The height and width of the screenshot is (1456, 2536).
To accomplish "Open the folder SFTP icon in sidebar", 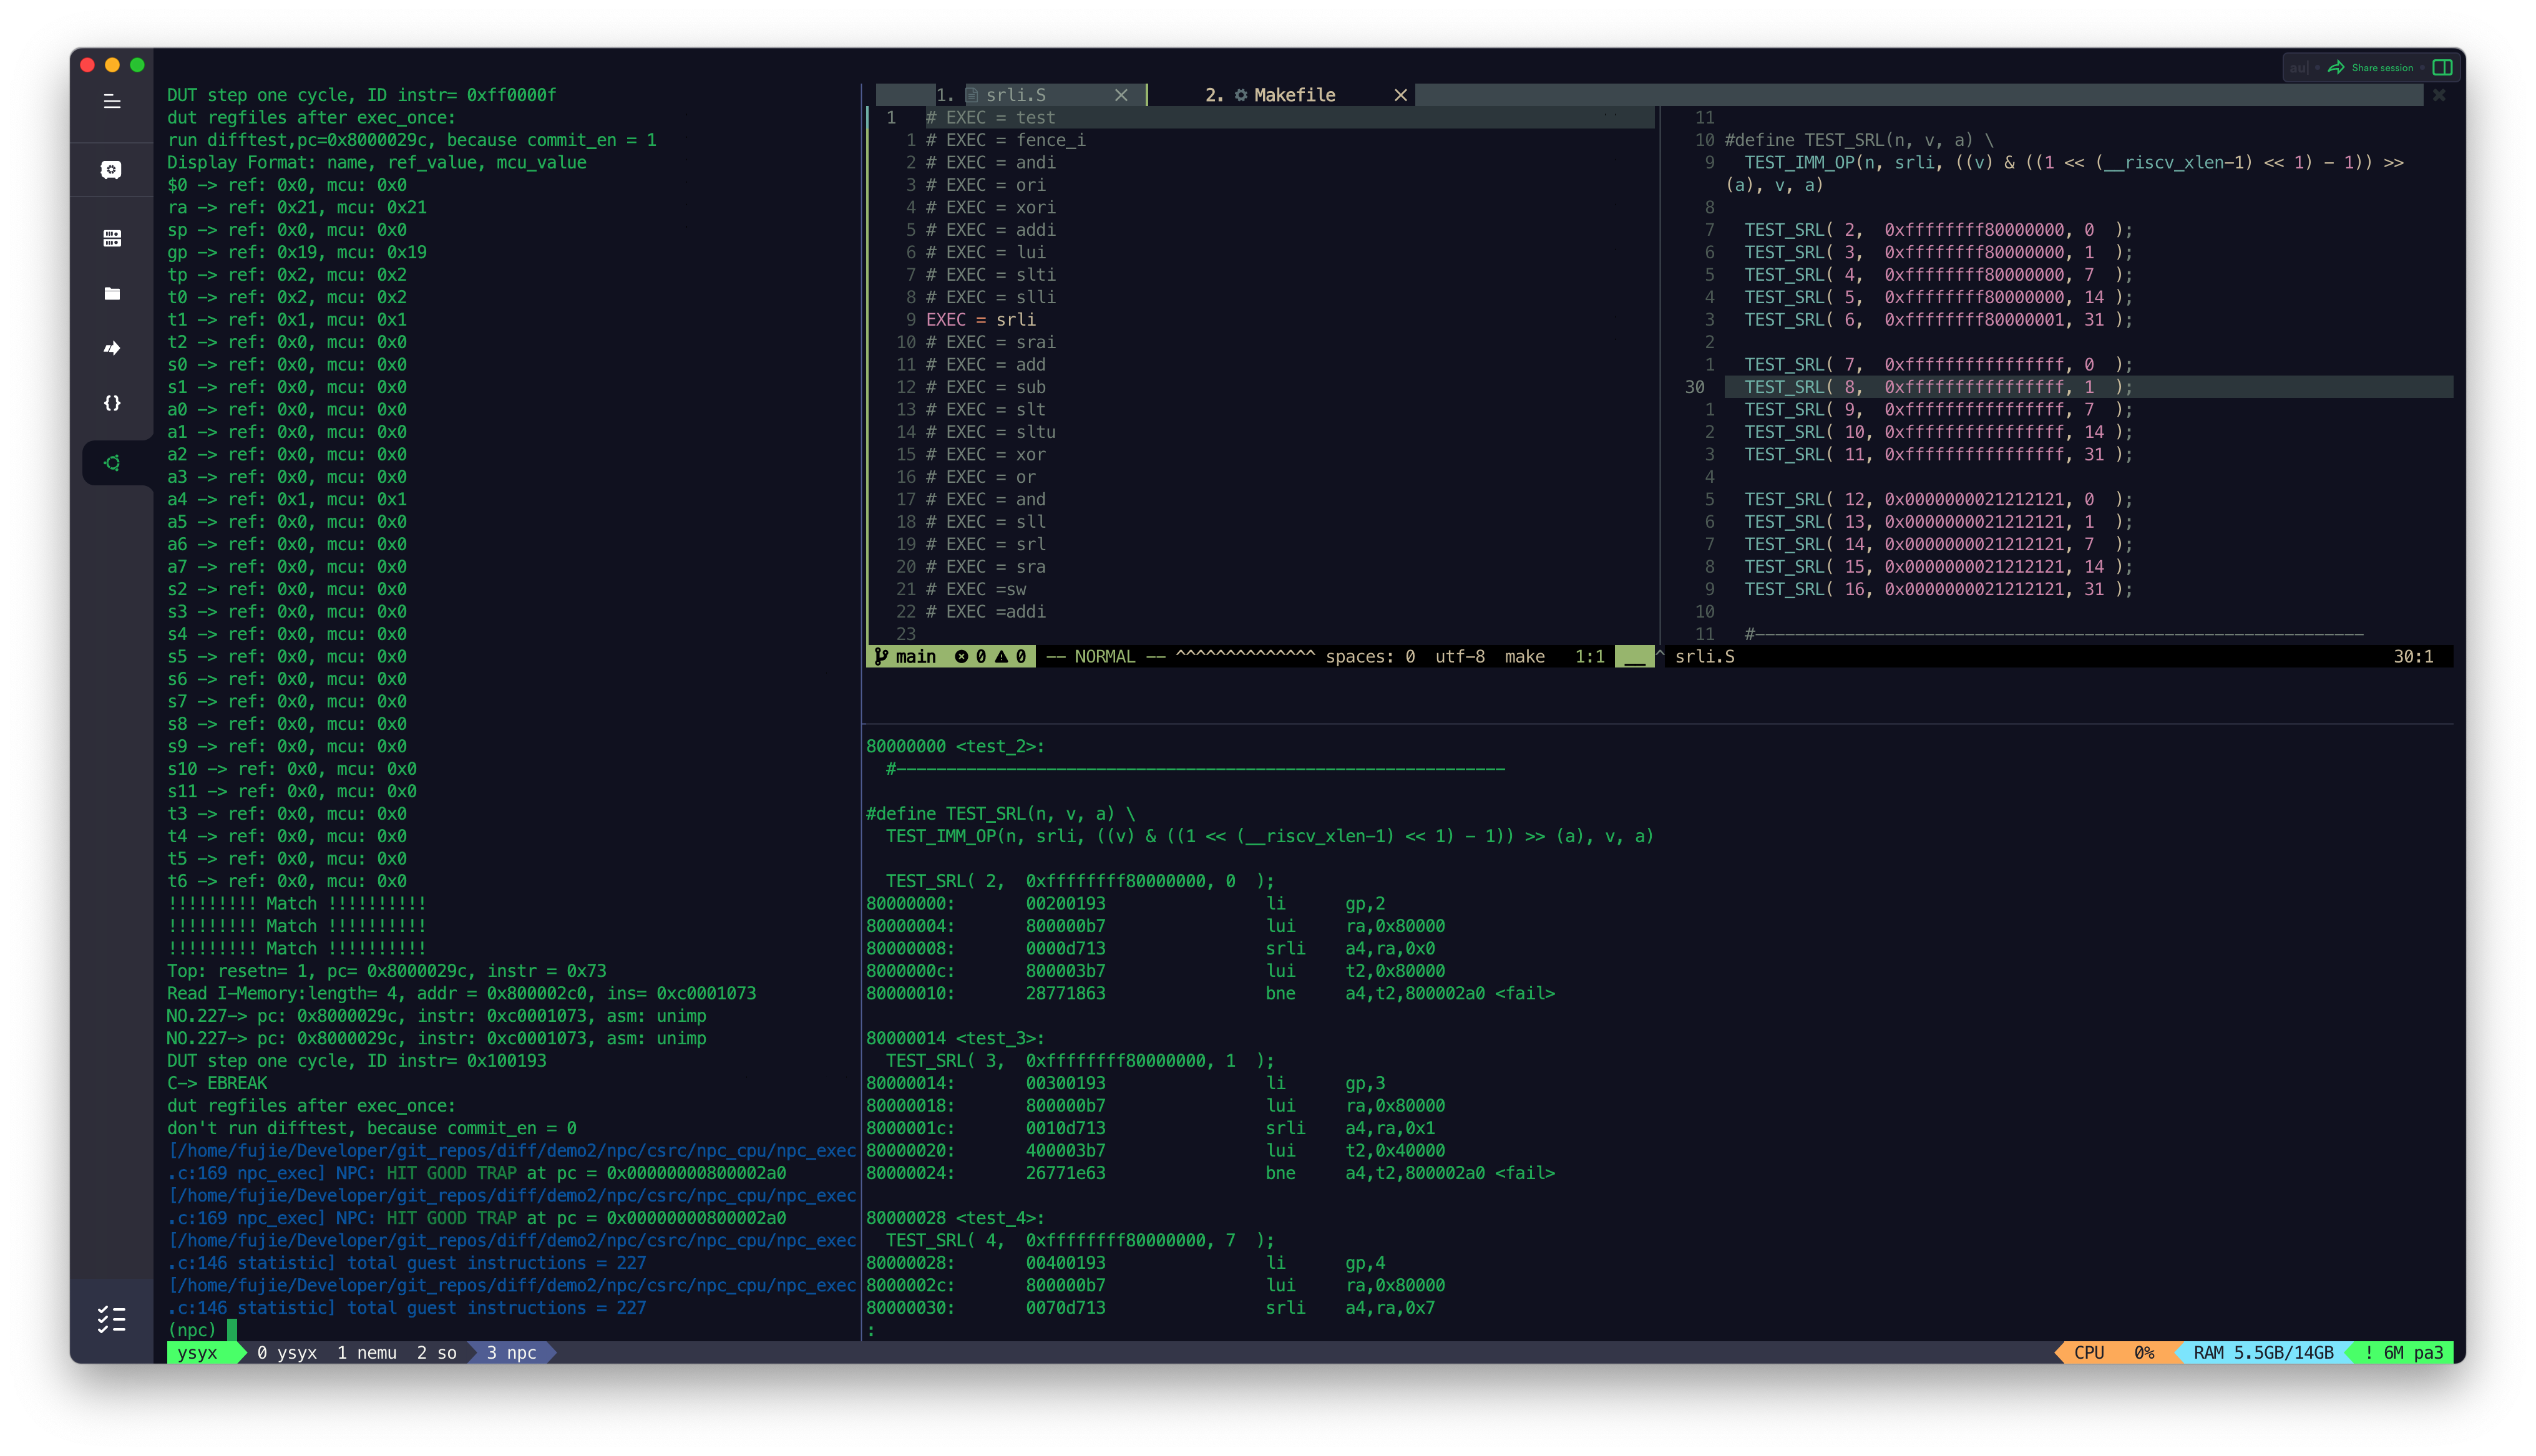I will tap(112, 293).
